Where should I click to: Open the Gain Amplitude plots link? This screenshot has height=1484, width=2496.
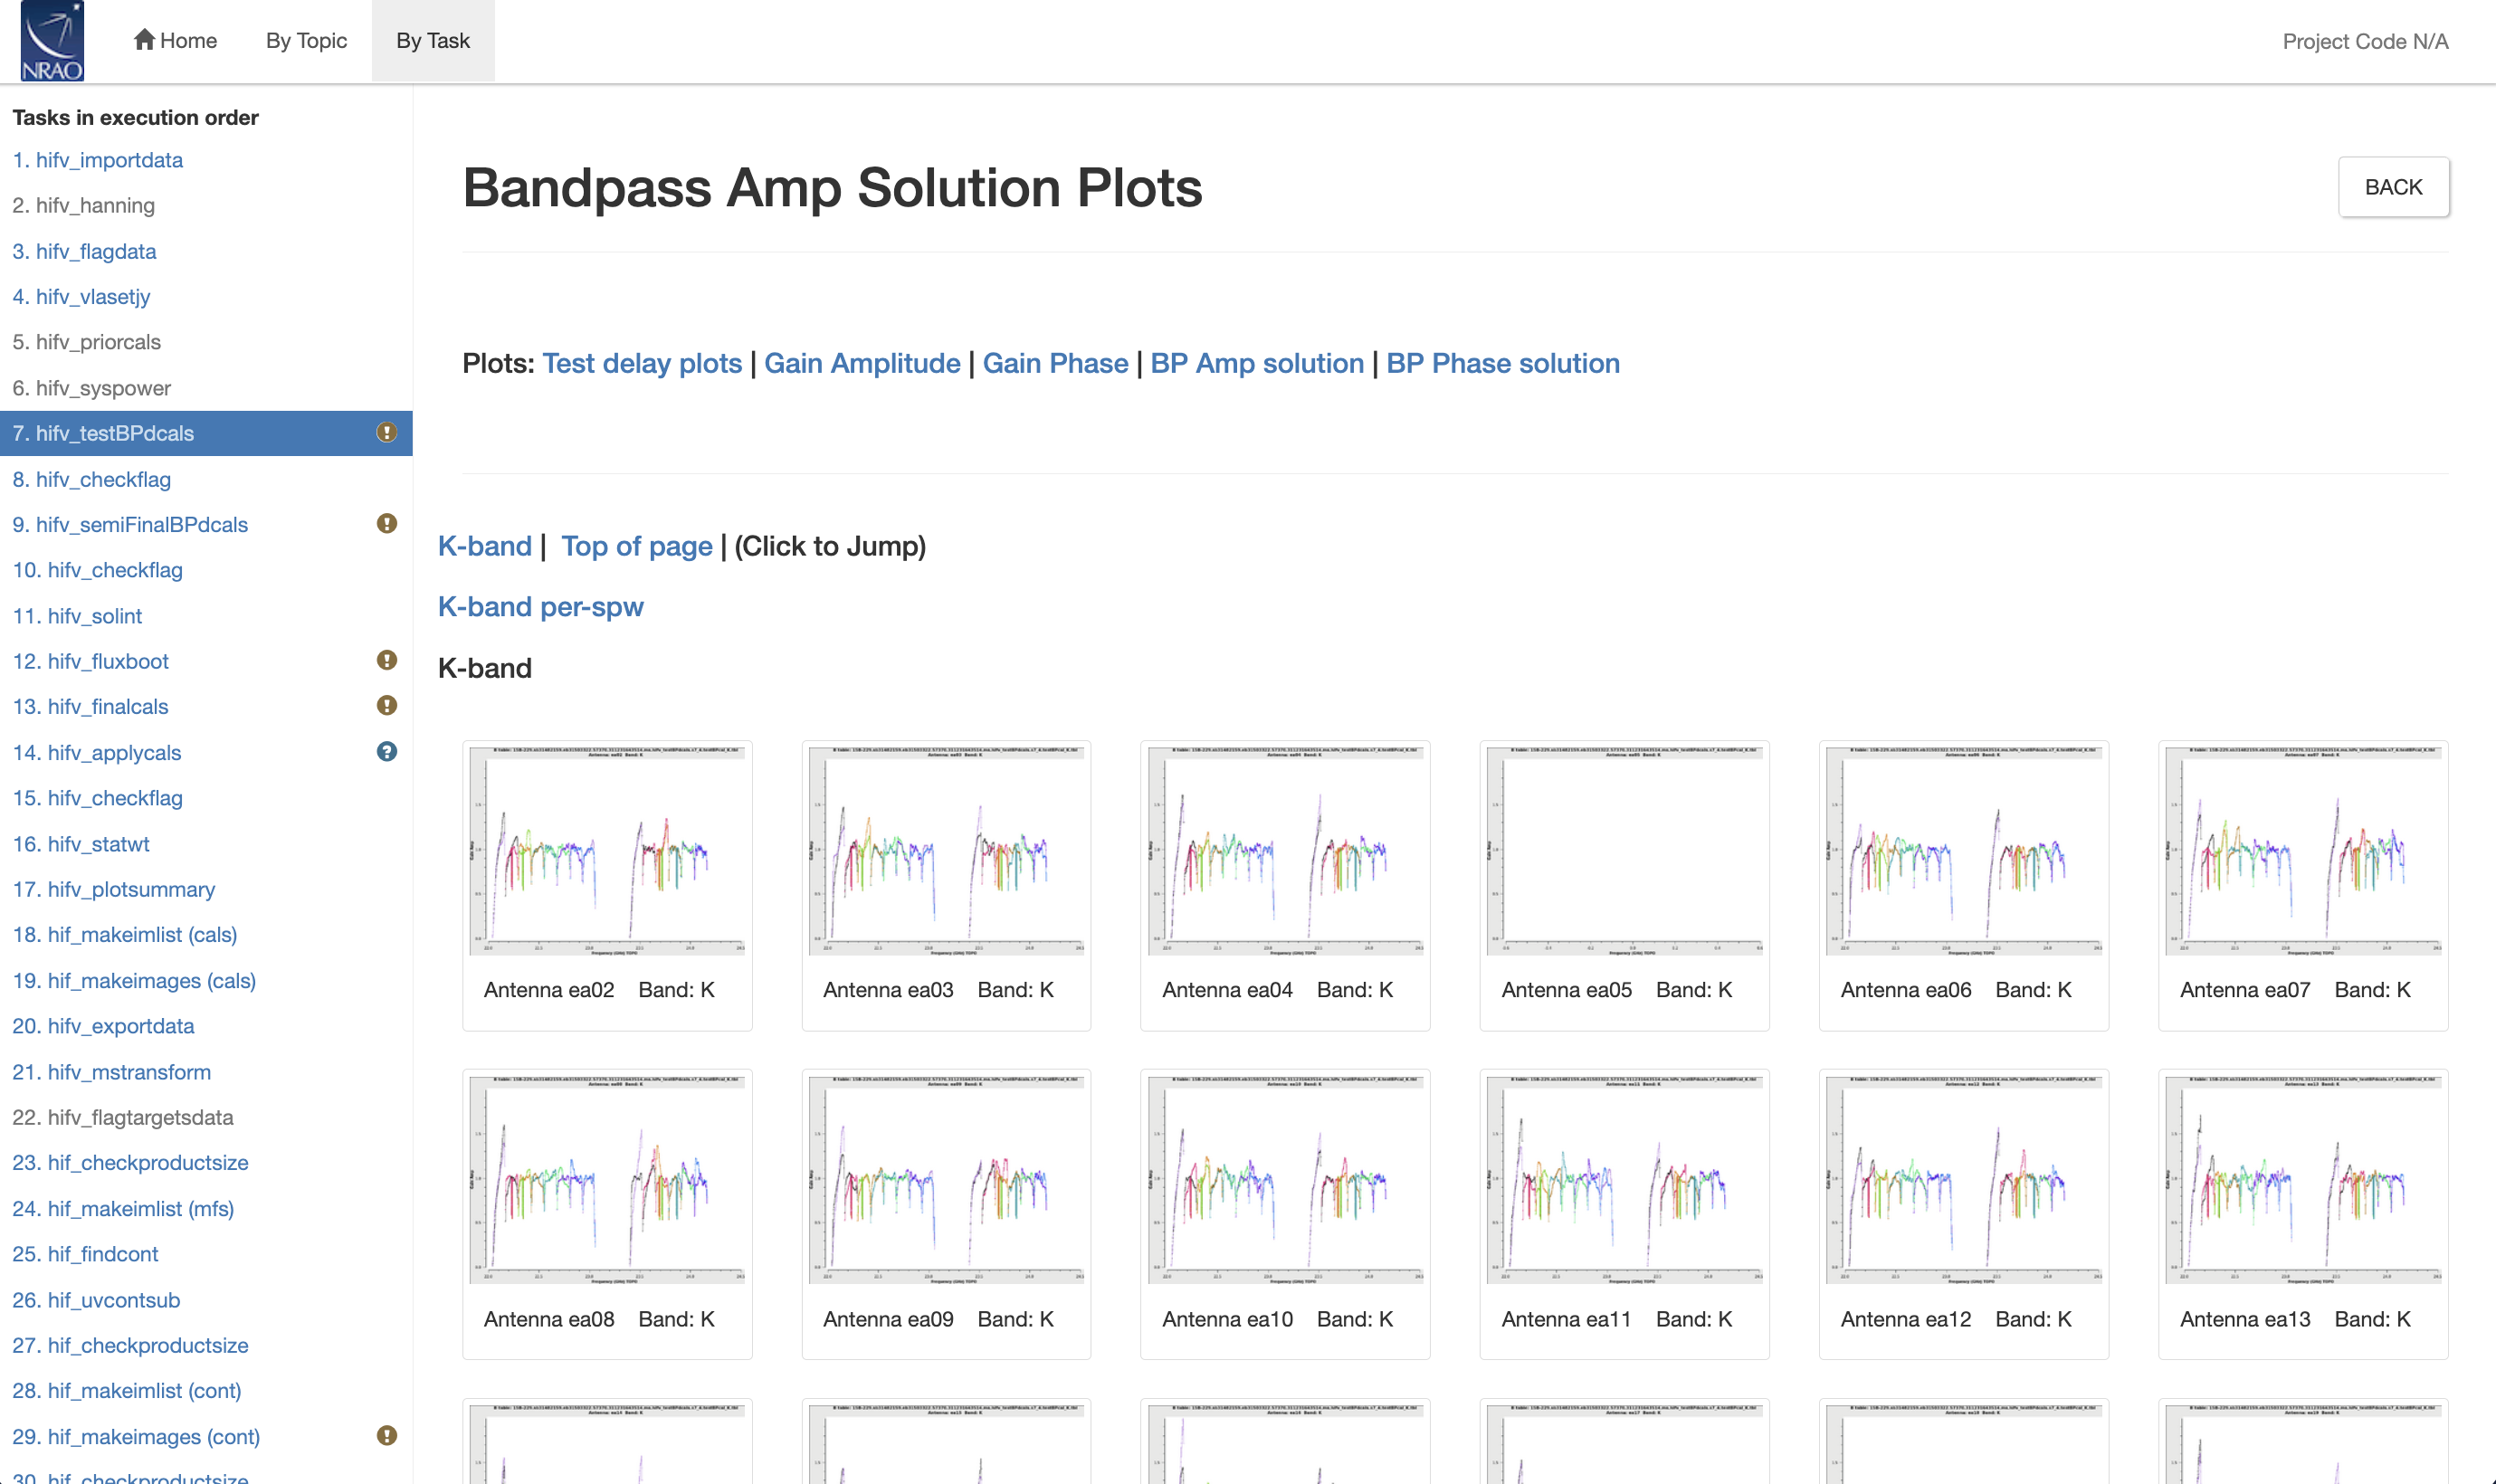(862, 363)
